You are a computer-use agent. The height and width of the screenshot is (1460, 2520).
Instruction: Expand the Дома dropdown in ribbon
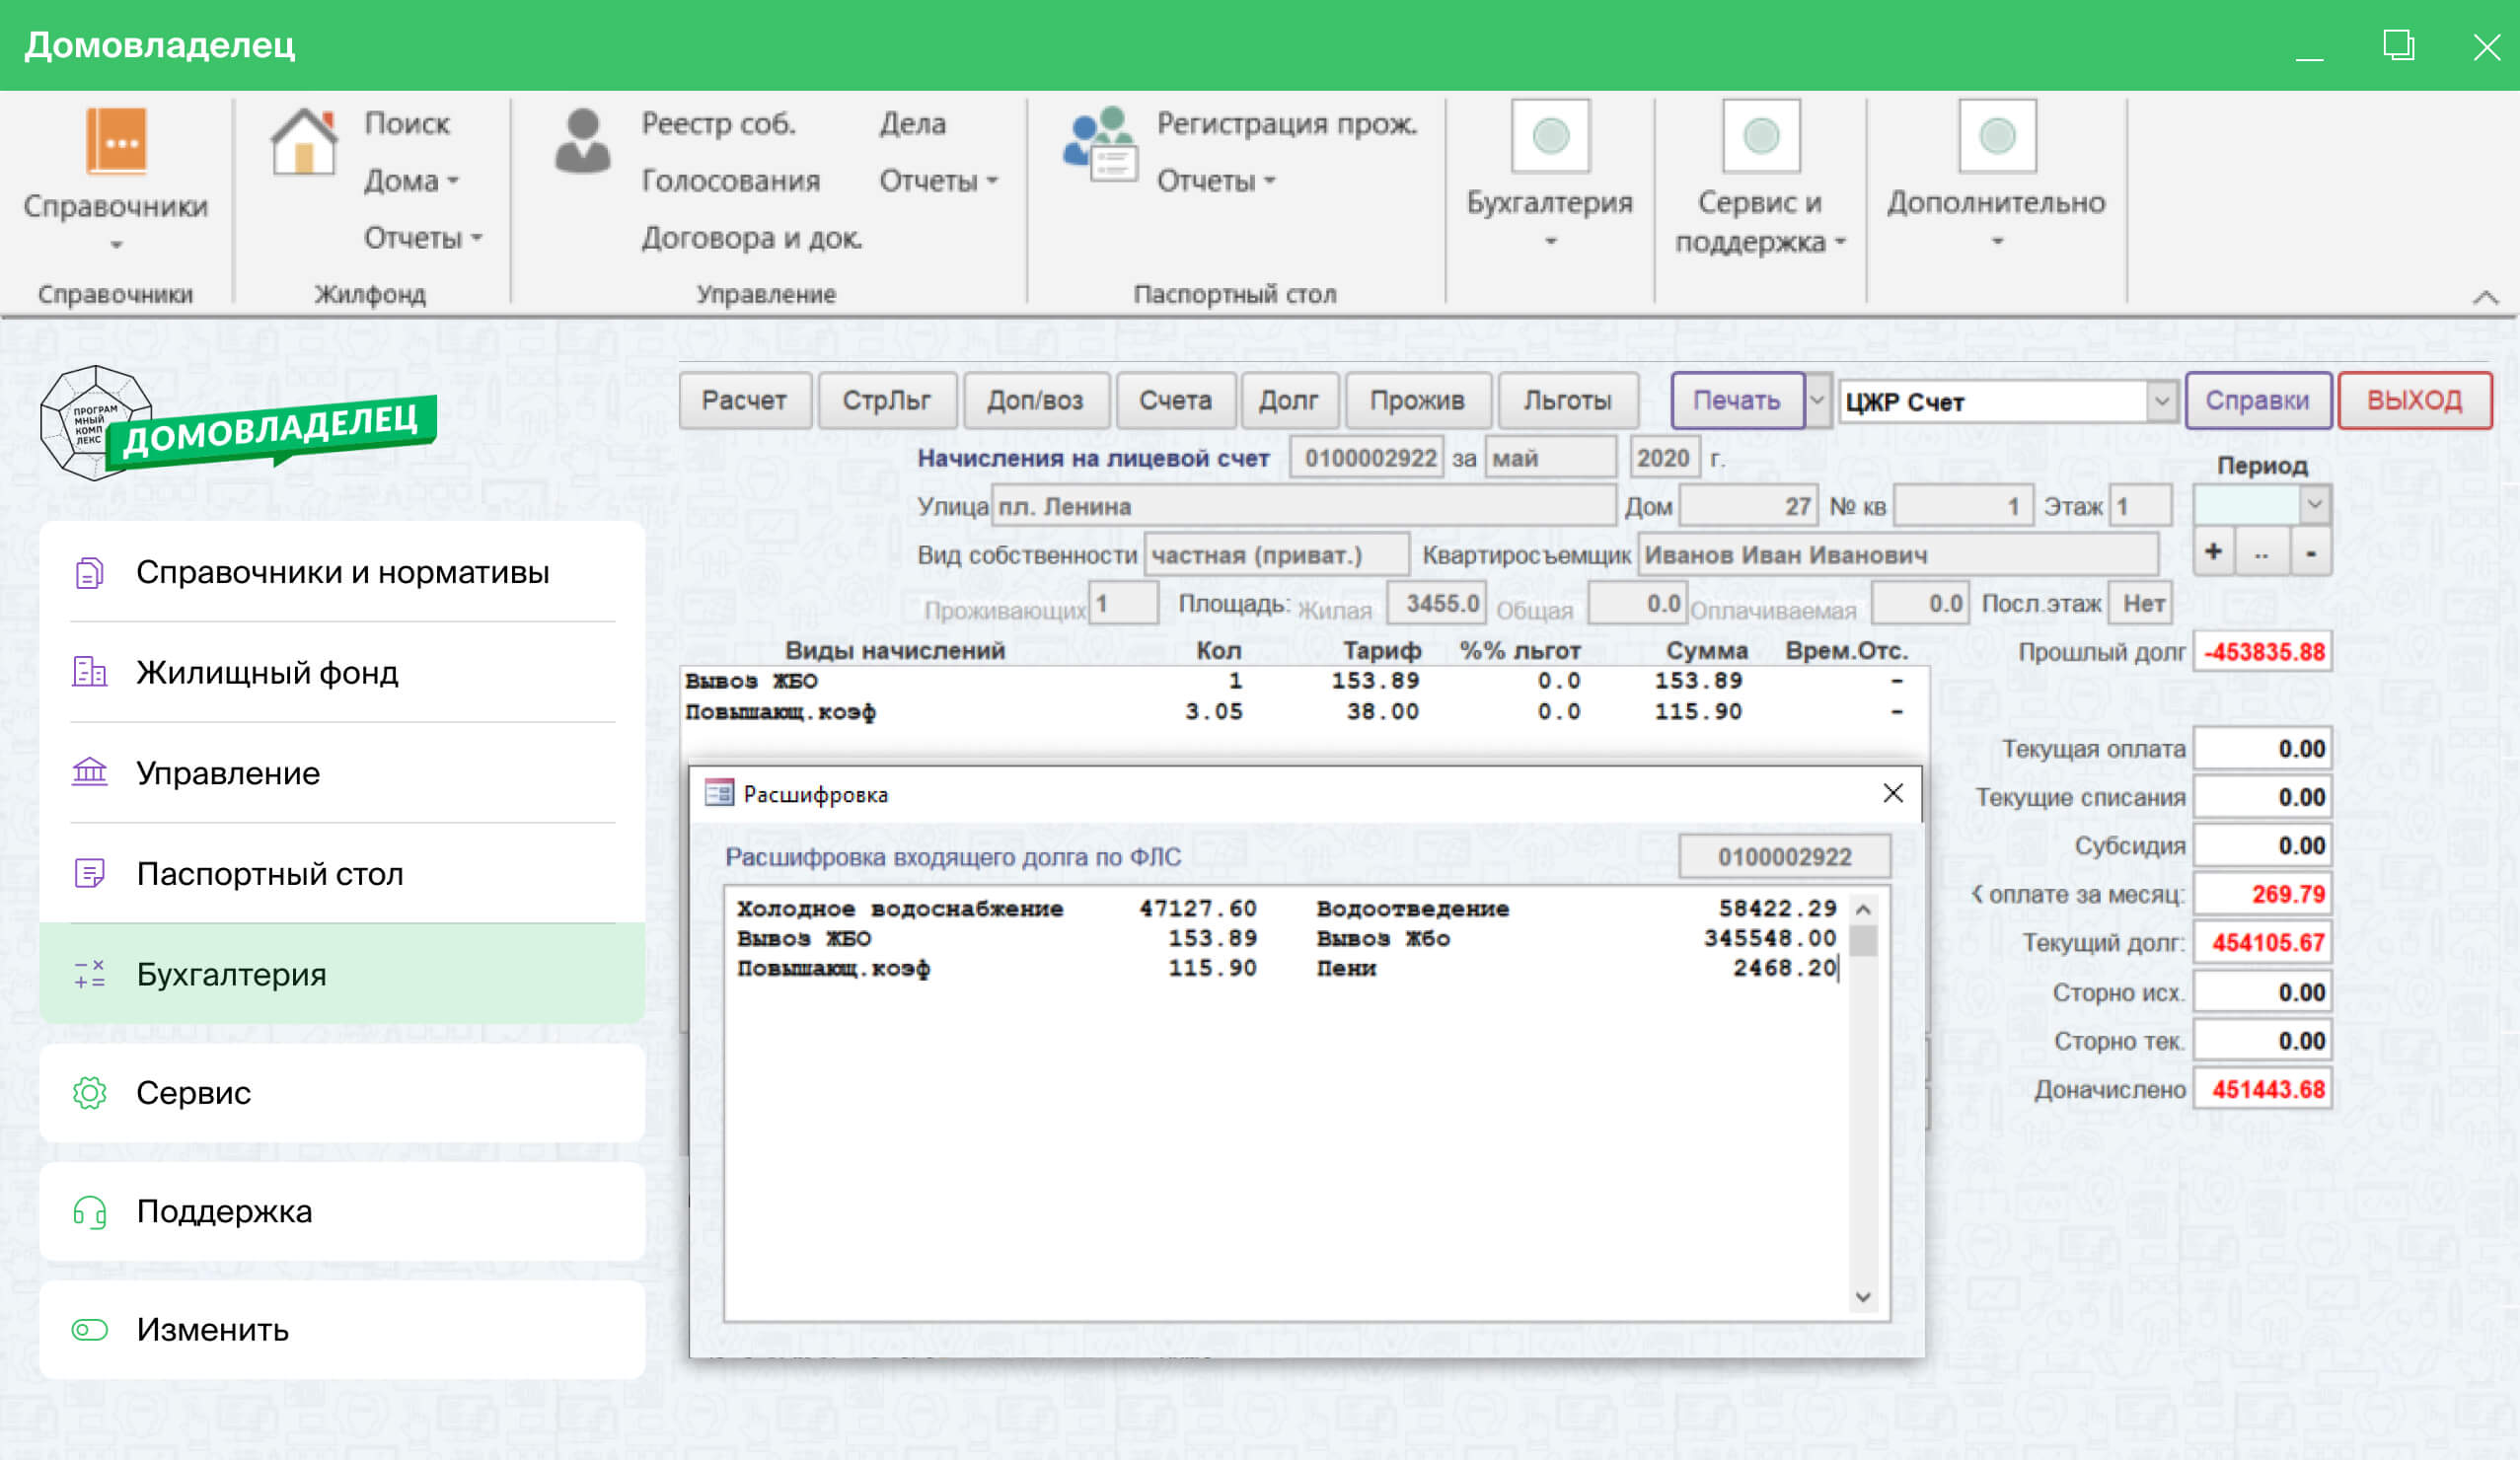click(411, 181)
